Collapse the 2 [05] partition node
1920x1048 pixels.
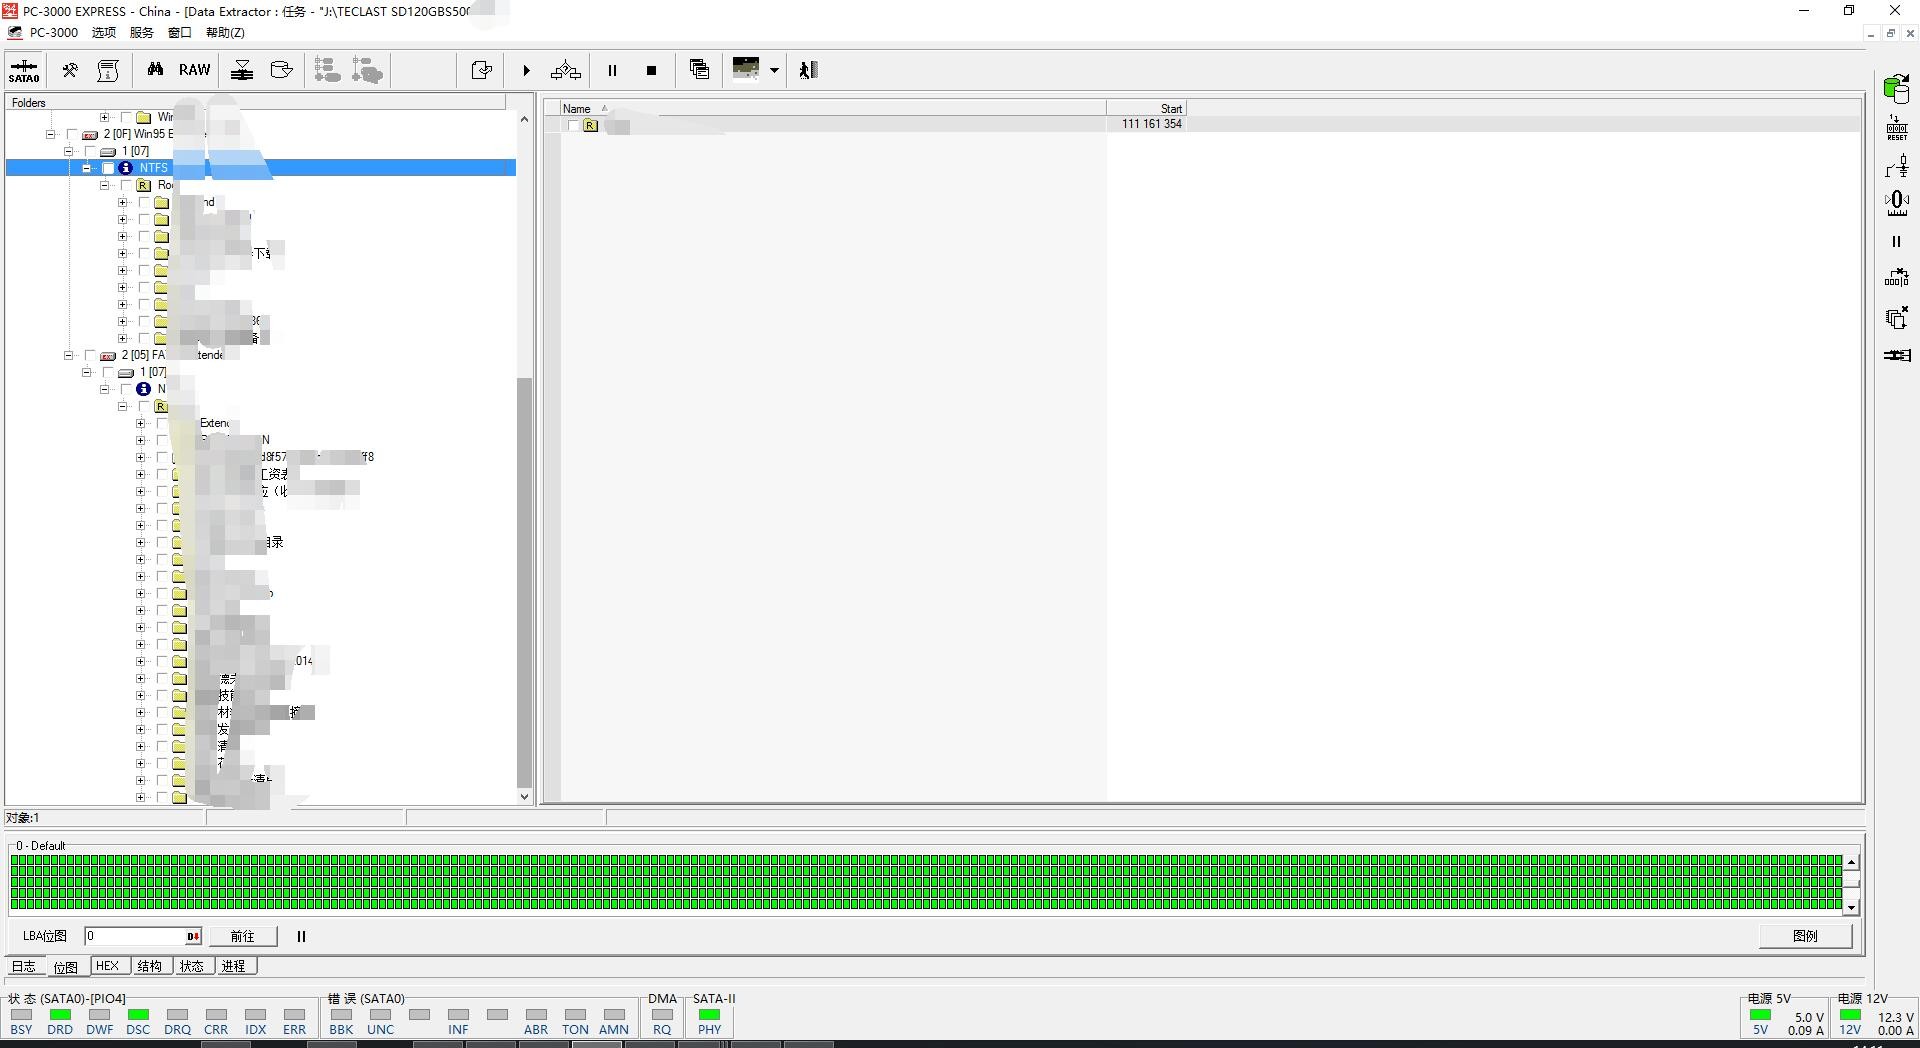68,355
